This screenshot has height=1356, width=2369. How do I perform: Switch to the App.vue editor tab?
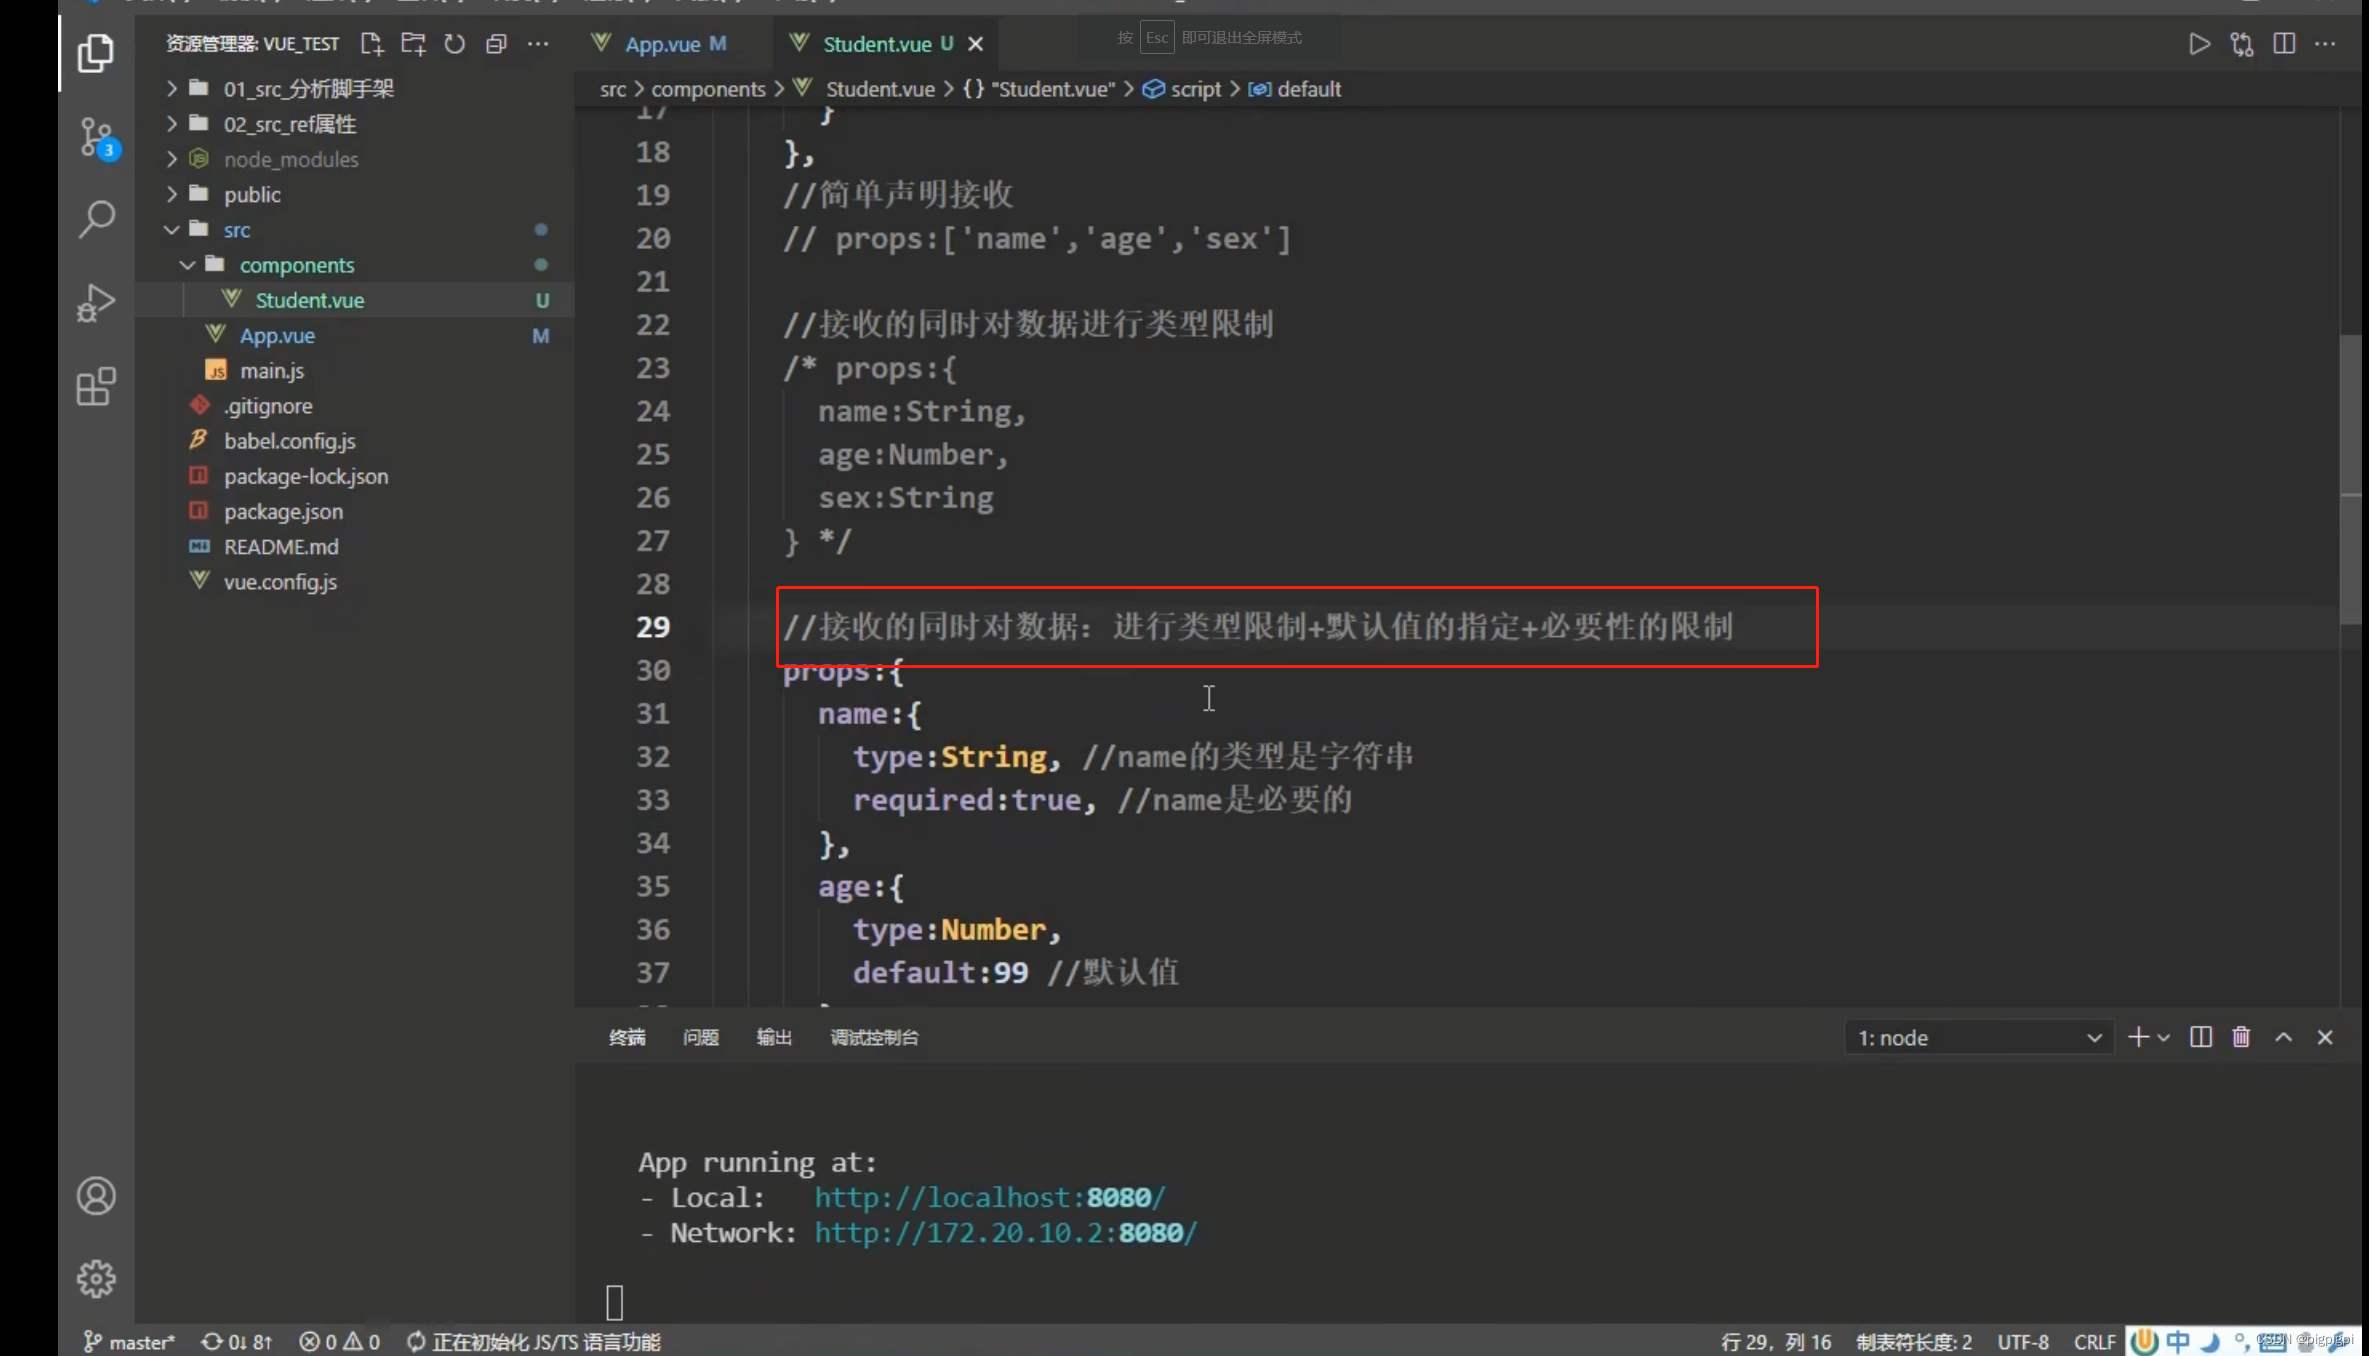[x=661, y=44]
